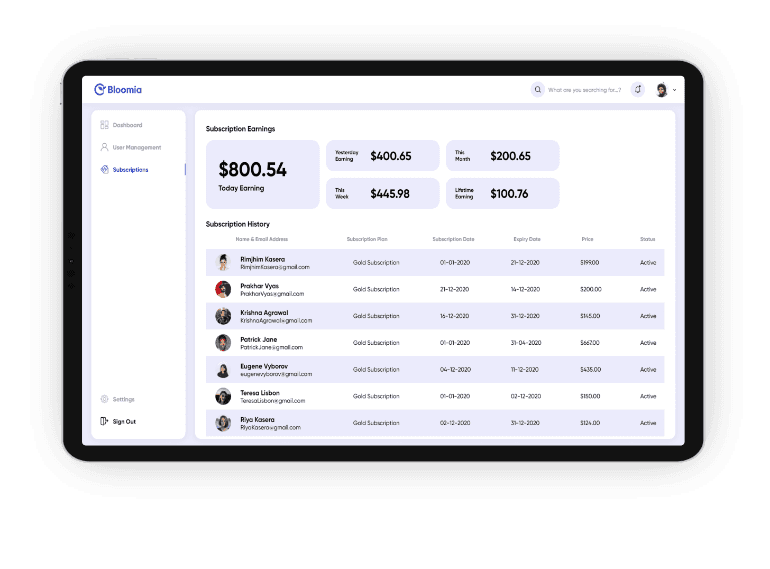
Task: Click Riya Kasera's avatar
Action: (x=223, y=423)
